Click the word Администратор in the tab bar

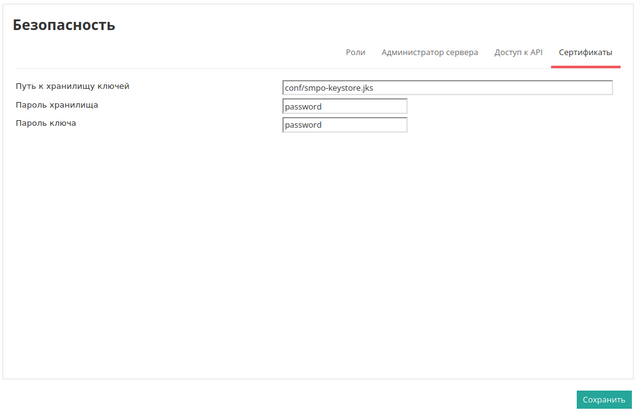pos(413,52)
